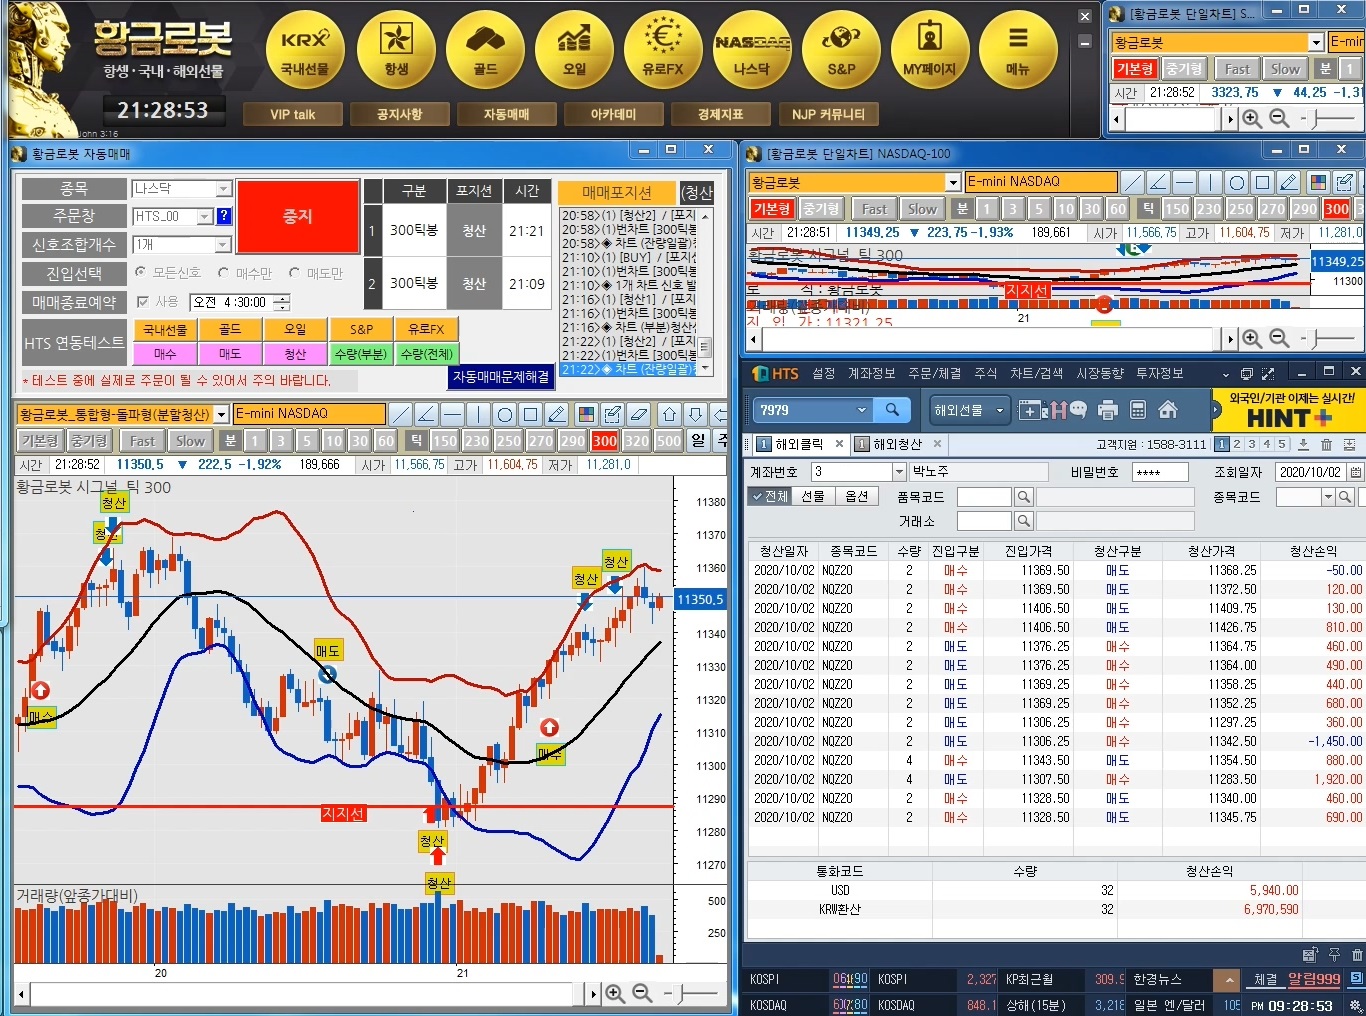Expand the 주문창 dropdown showing HTS_00
Screen dimensions: 1366x1016
[205, 216]
